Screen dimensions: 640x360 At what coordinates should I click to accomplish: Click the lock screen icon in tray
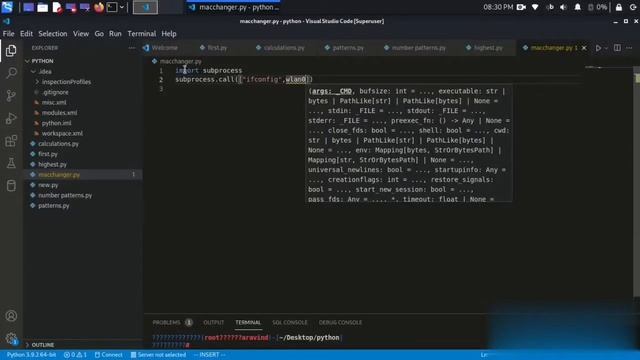point(619,7)
